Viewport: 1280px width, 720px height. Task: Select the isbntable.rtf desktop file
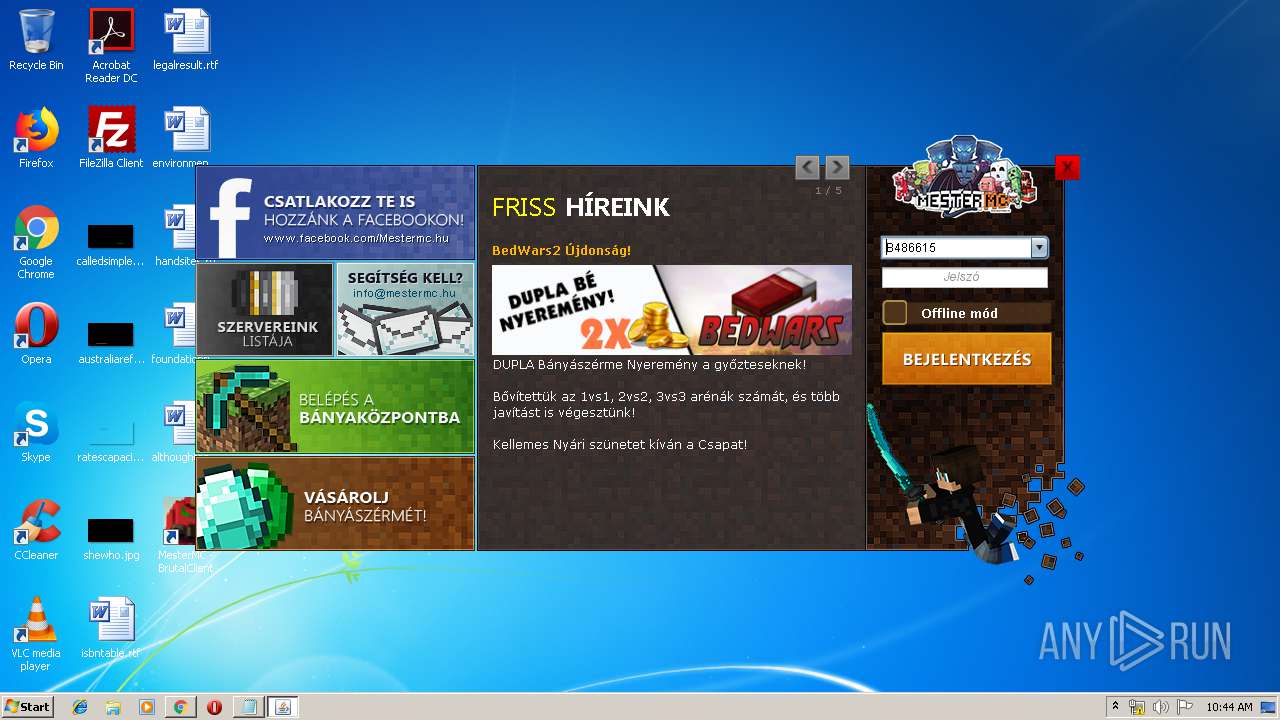111,628
